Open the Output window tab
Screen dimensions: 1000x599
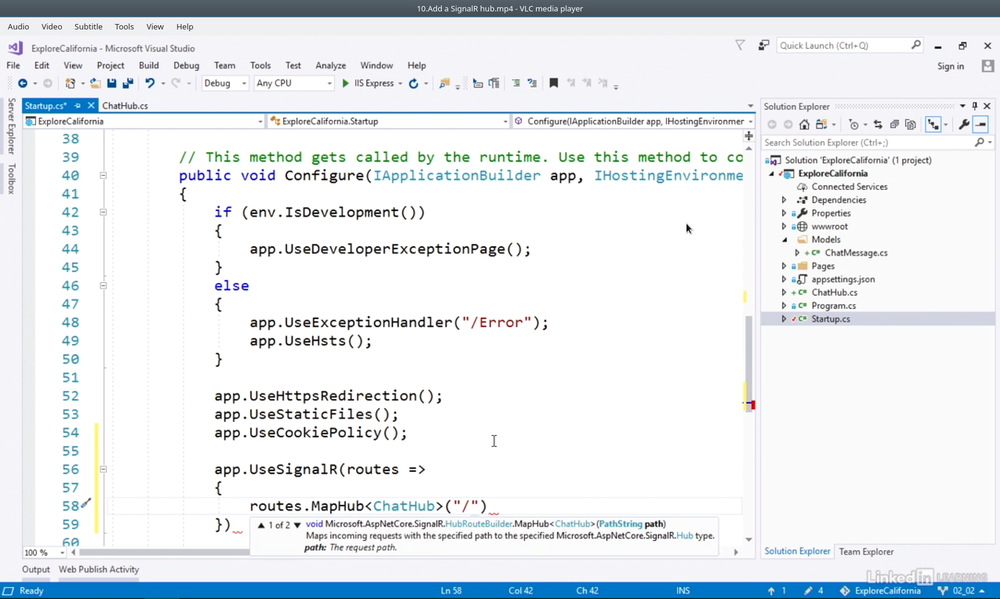click(36, 570)
